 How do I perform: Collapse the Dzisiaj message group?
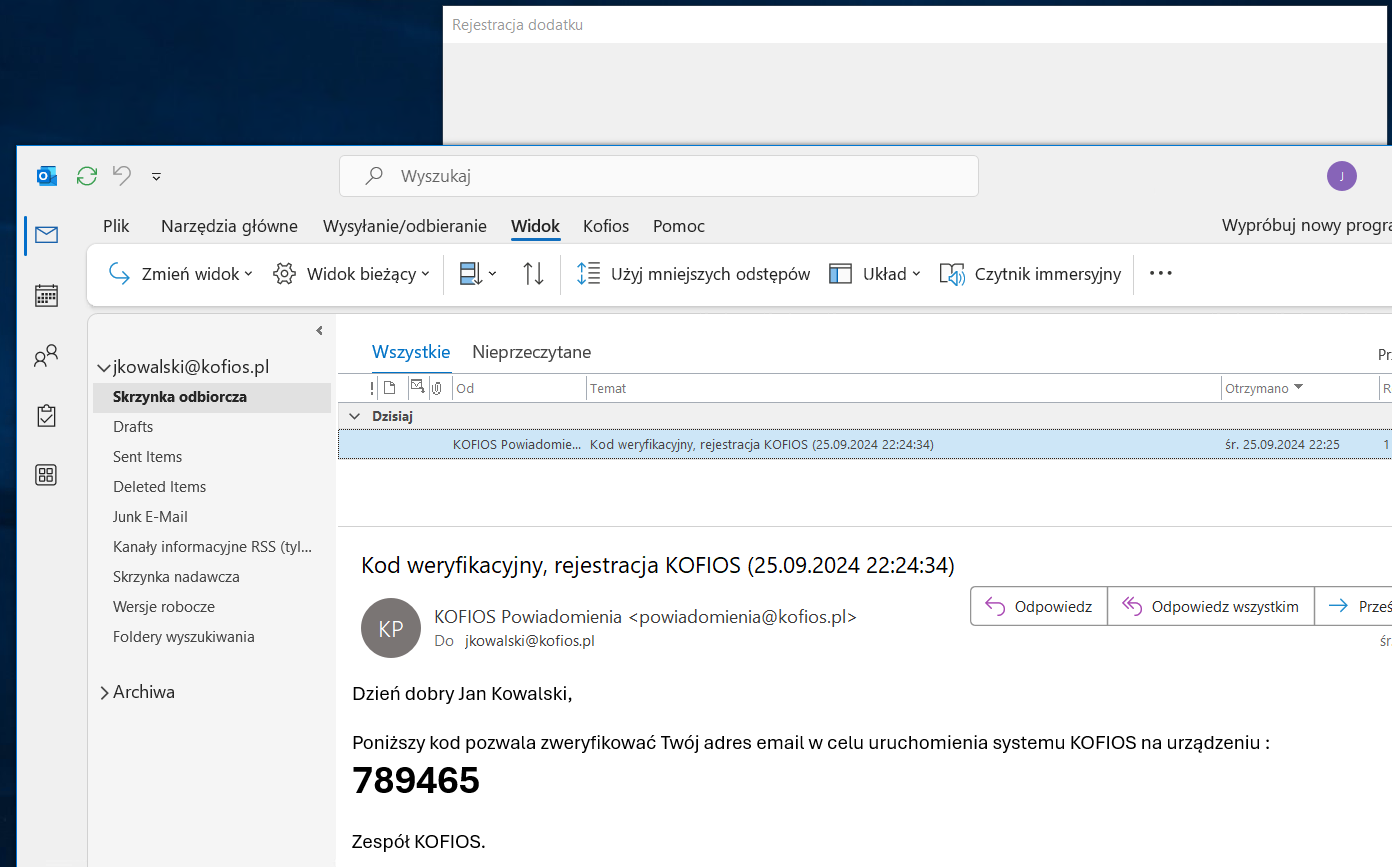[x=353, y=416]
